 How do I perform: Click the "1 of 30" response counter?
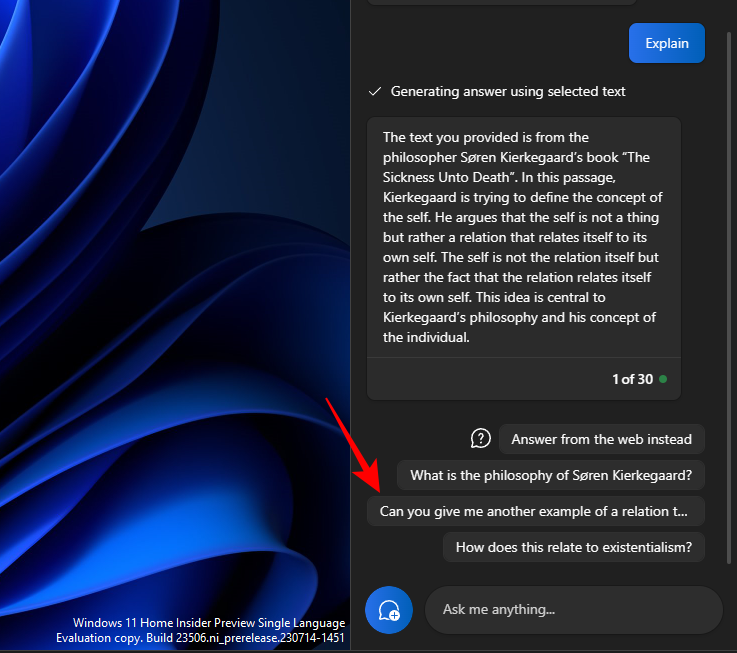pyautogui.click(x=632, y=379)
